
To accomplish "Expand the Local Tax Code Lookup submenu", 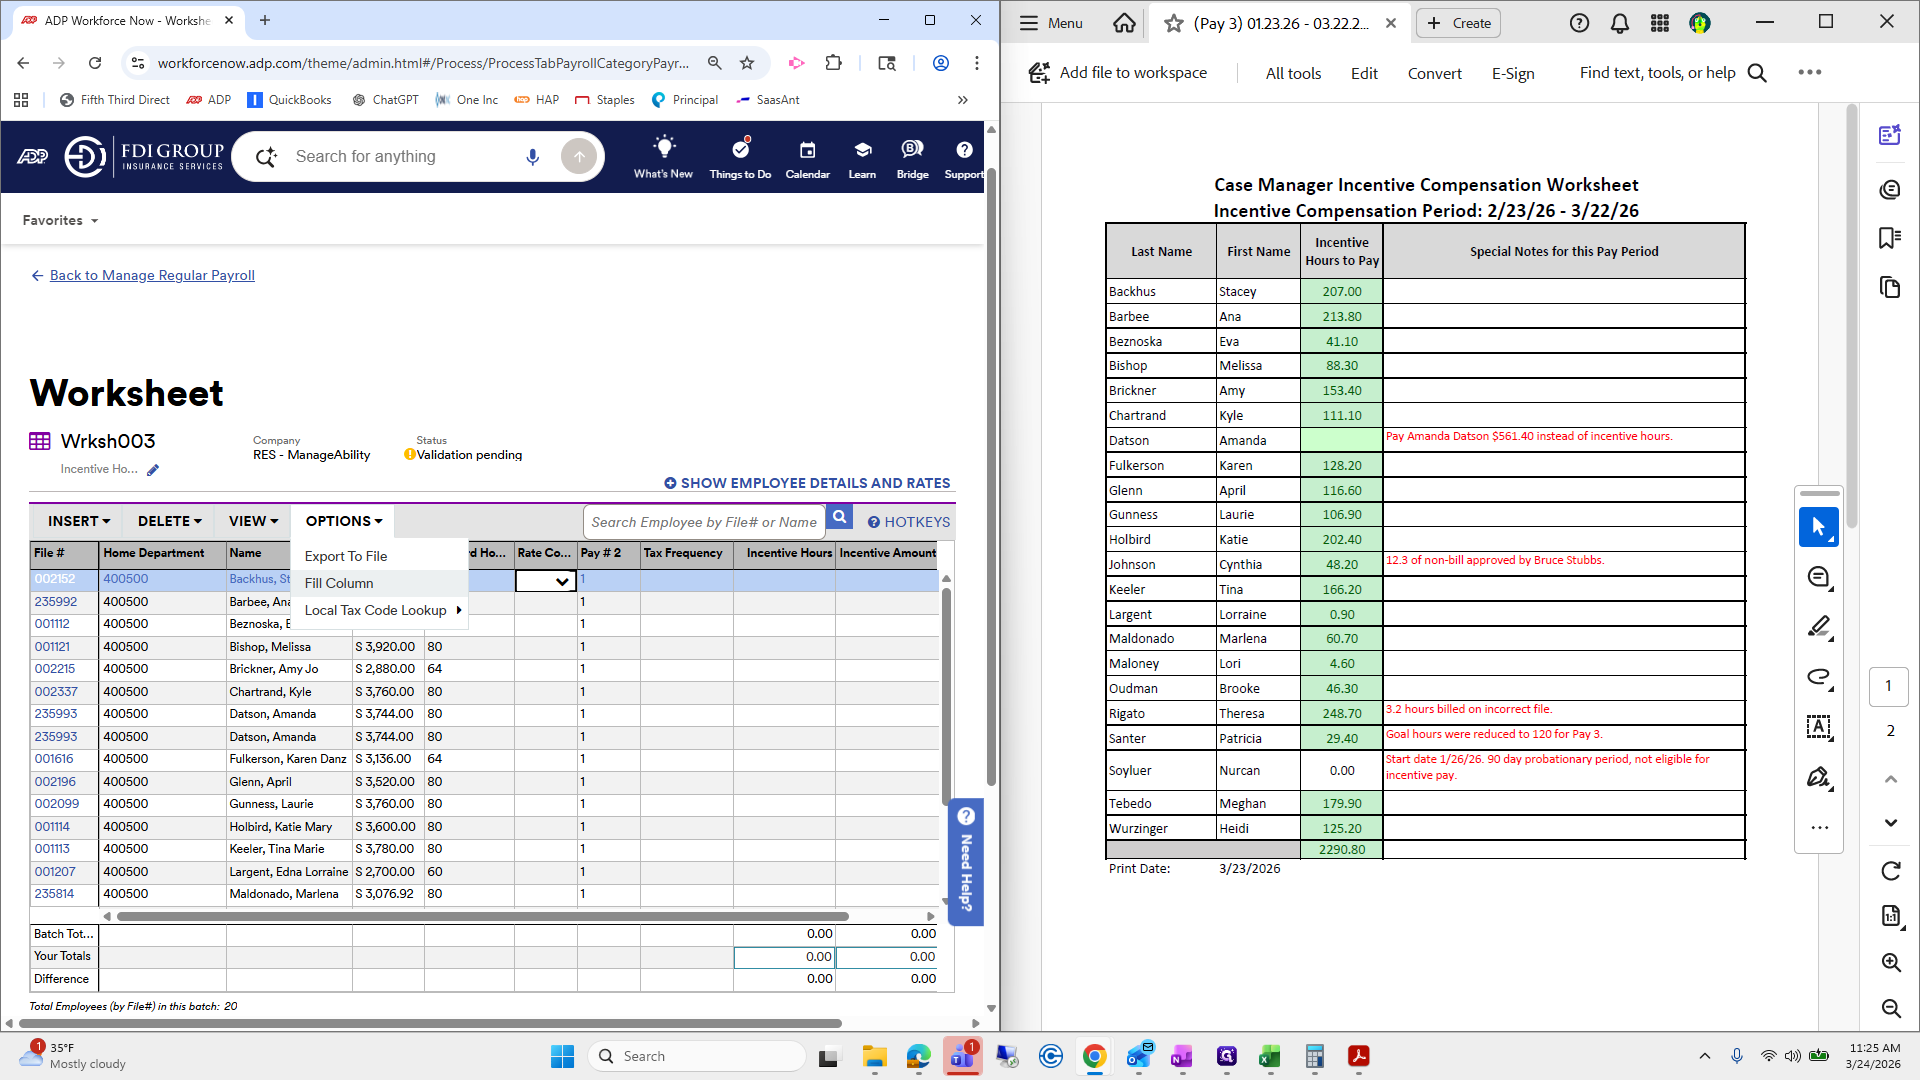I will 376,610.
